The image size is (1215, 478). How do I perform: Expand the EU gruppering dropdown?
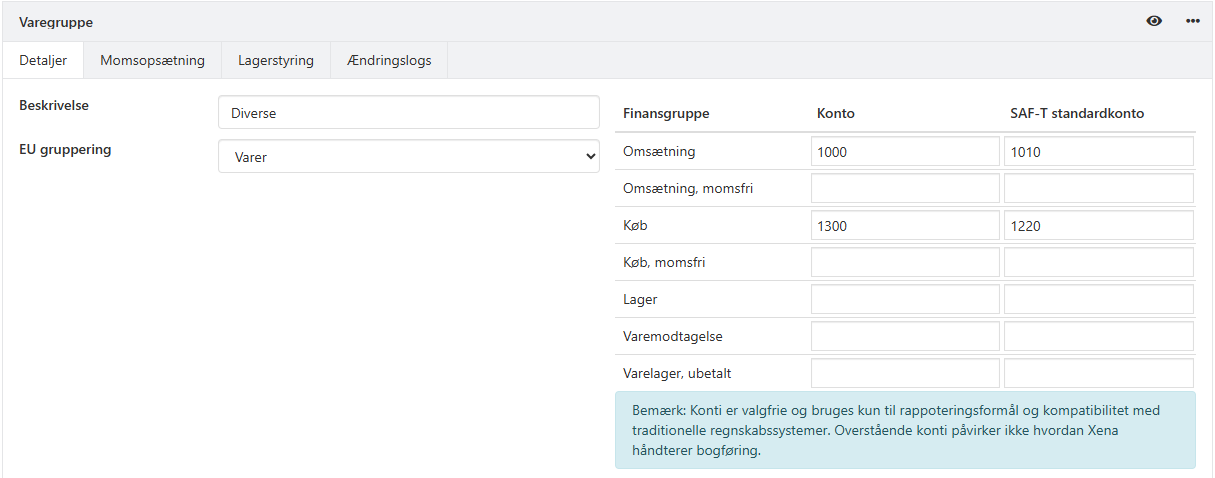coord(408,157)
